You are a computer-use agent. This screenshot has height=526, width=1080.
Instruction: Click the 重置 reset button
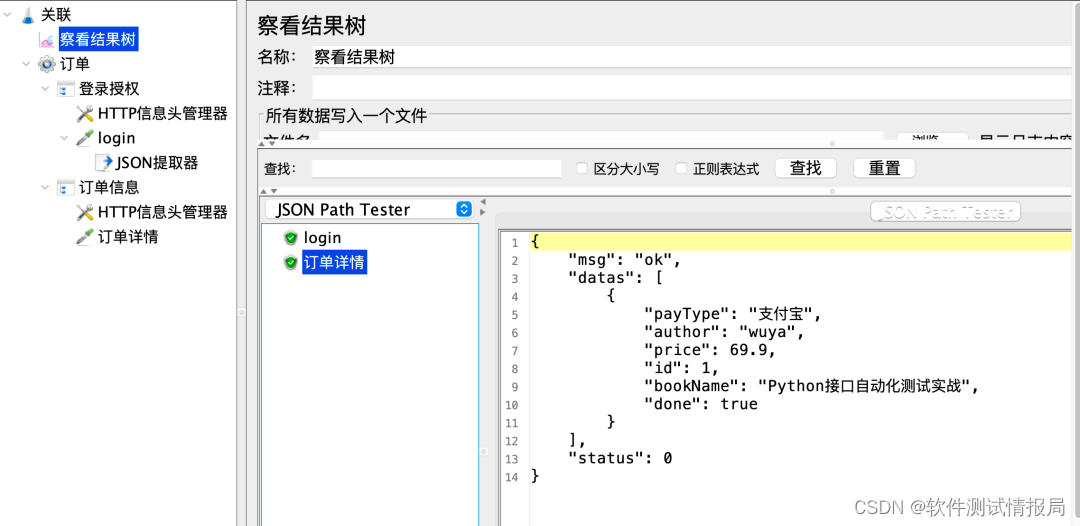pyautogui.click(x=884, y=168)
